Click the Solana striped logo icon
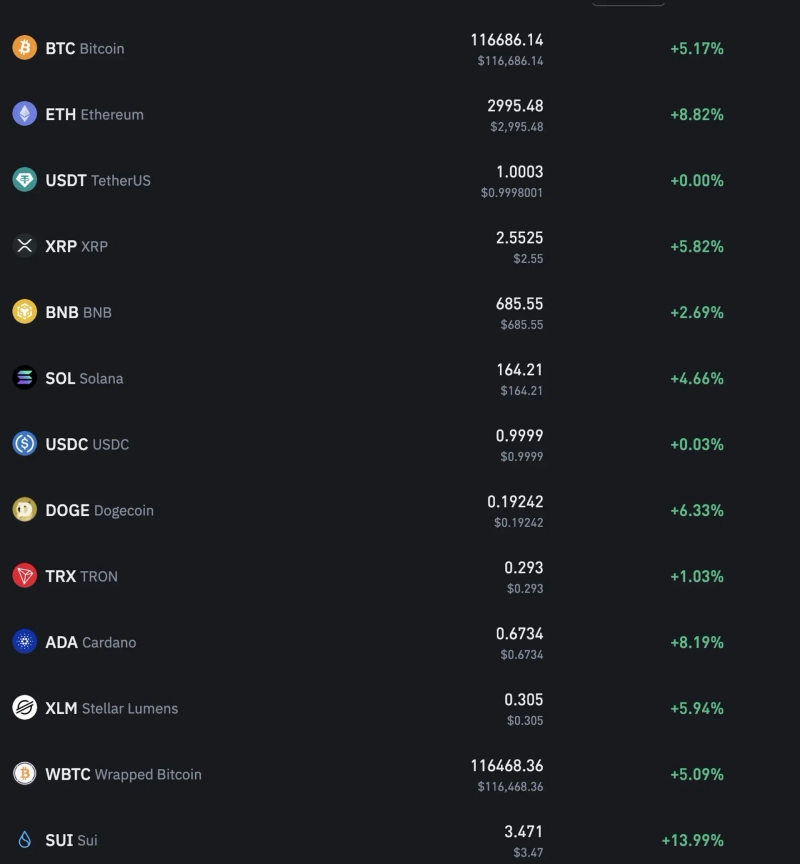This screenshot has height=864, width=800. (x=24, y=378)
